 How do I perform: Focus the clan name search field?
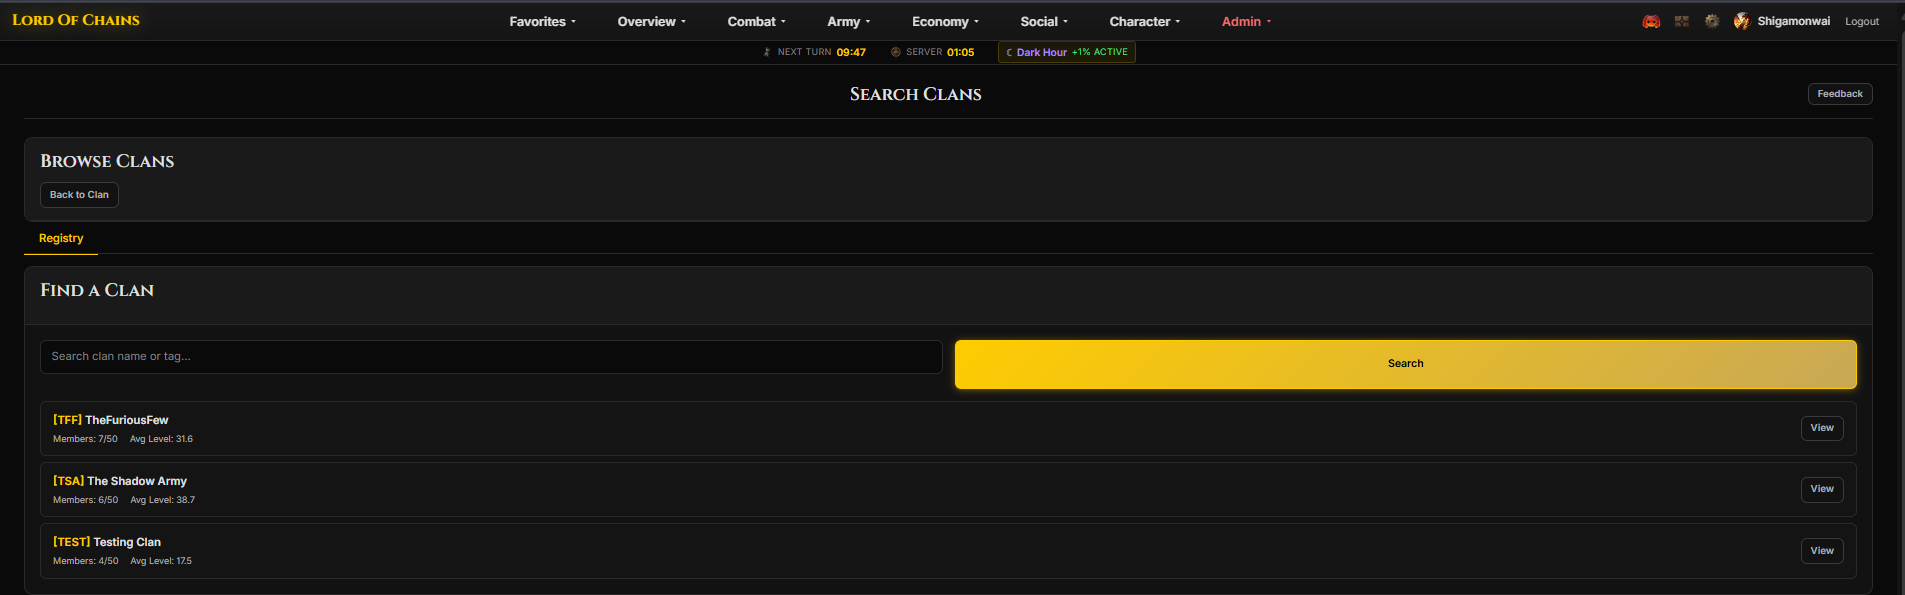[x=491, y=357]
